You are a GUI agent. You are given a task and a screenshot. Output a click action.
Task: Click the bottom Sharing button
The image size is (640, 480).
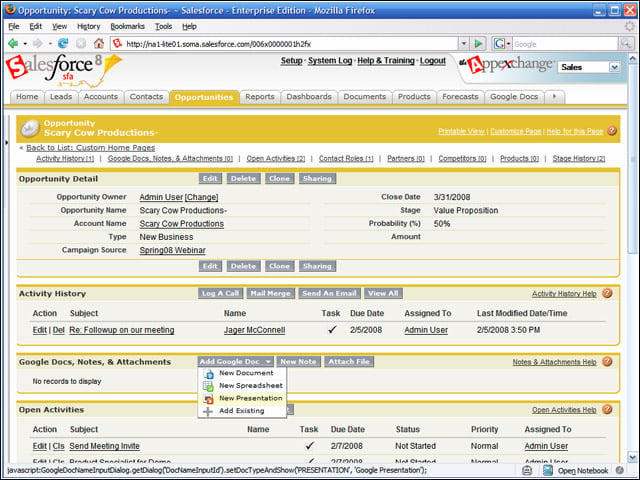pos(317,266)
